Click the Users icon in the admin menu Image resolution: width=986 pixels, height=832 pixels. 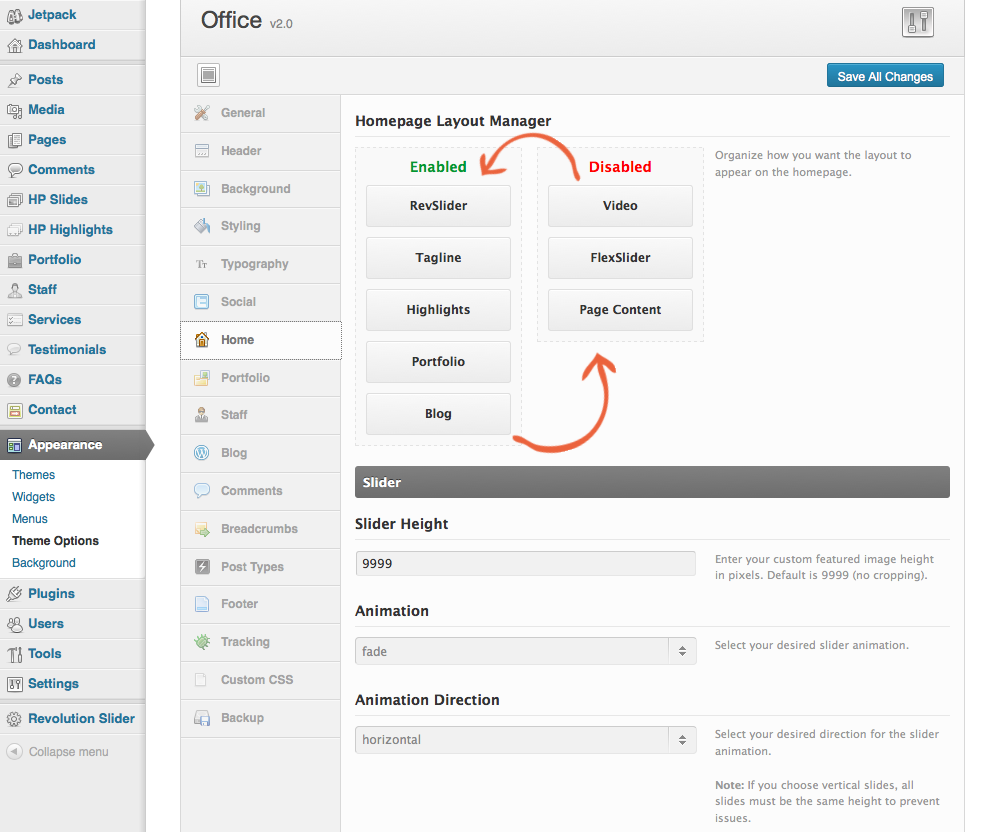tap(14, 624)
